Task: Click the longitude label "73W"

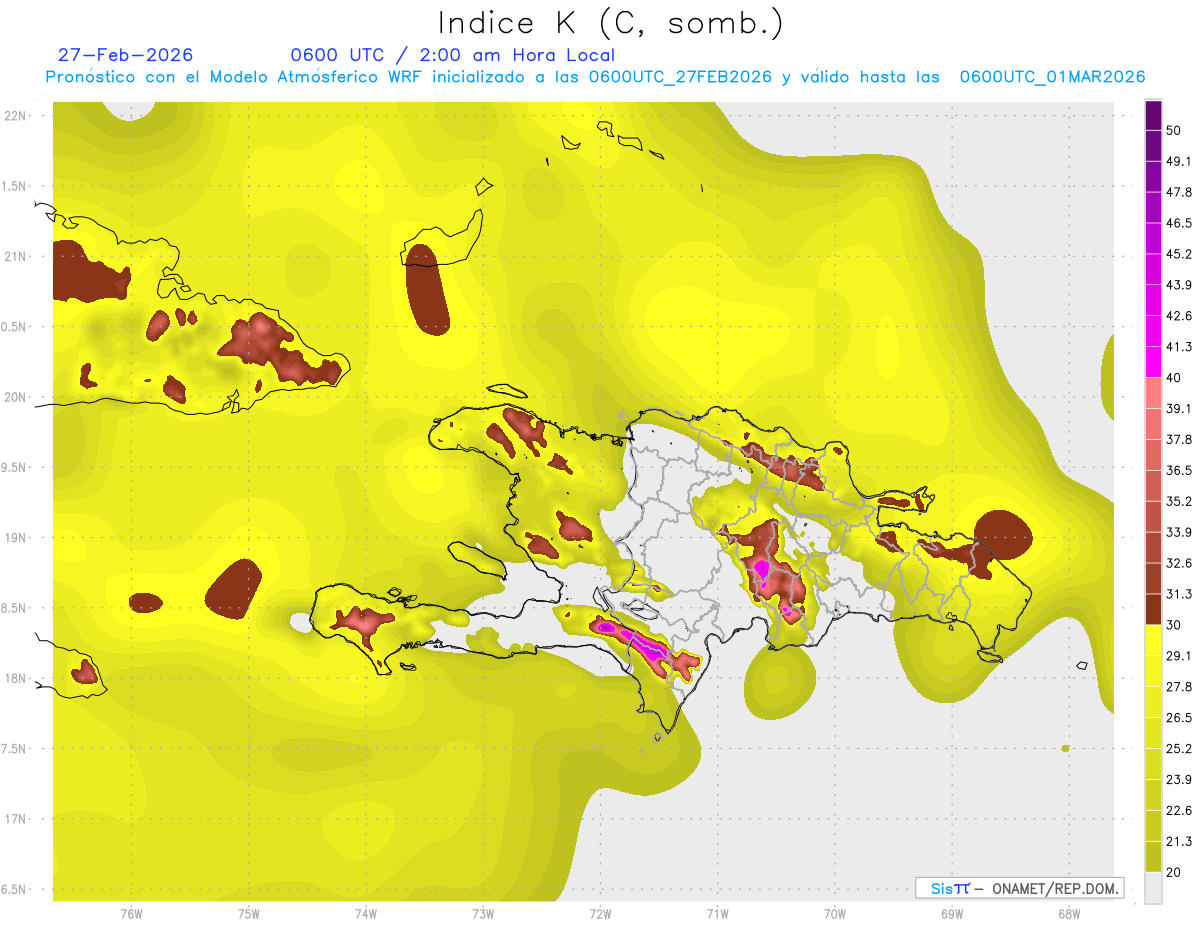Action: (x=483, y=914)
